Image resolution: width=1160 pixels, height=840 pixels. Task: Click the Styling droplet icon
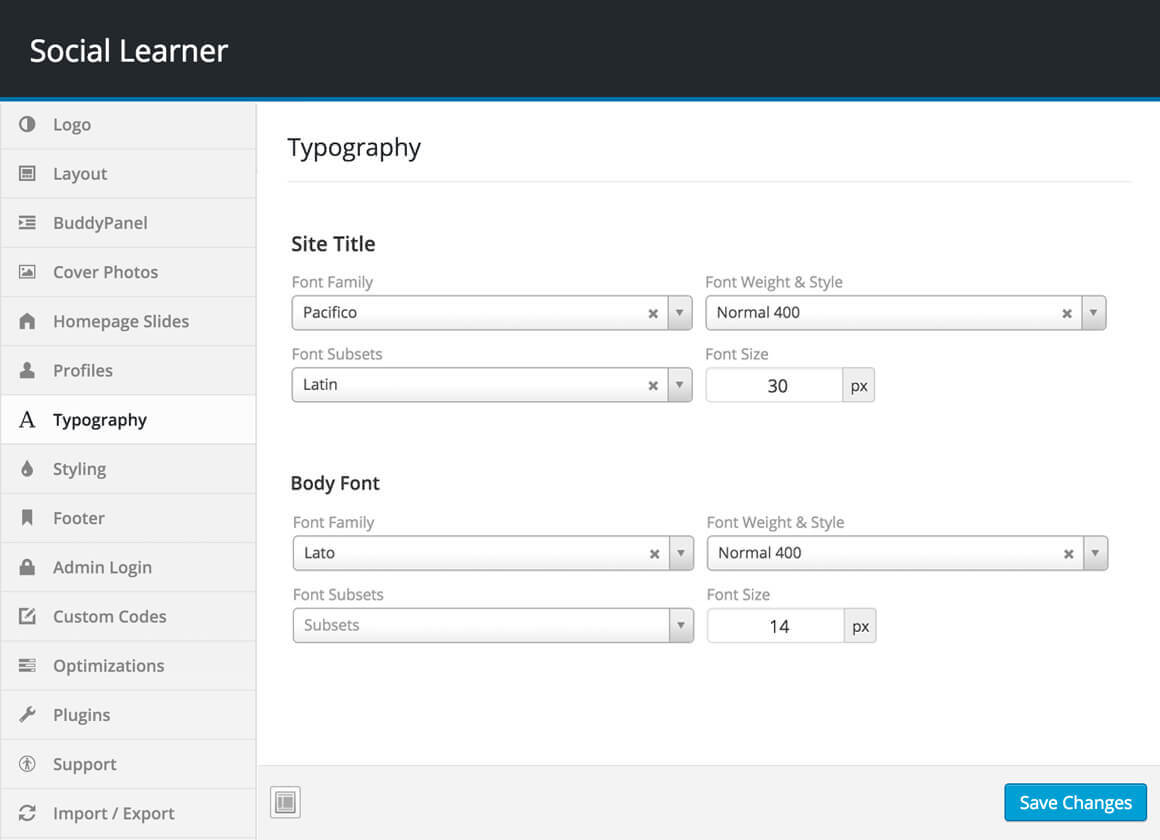coord(27,469)
